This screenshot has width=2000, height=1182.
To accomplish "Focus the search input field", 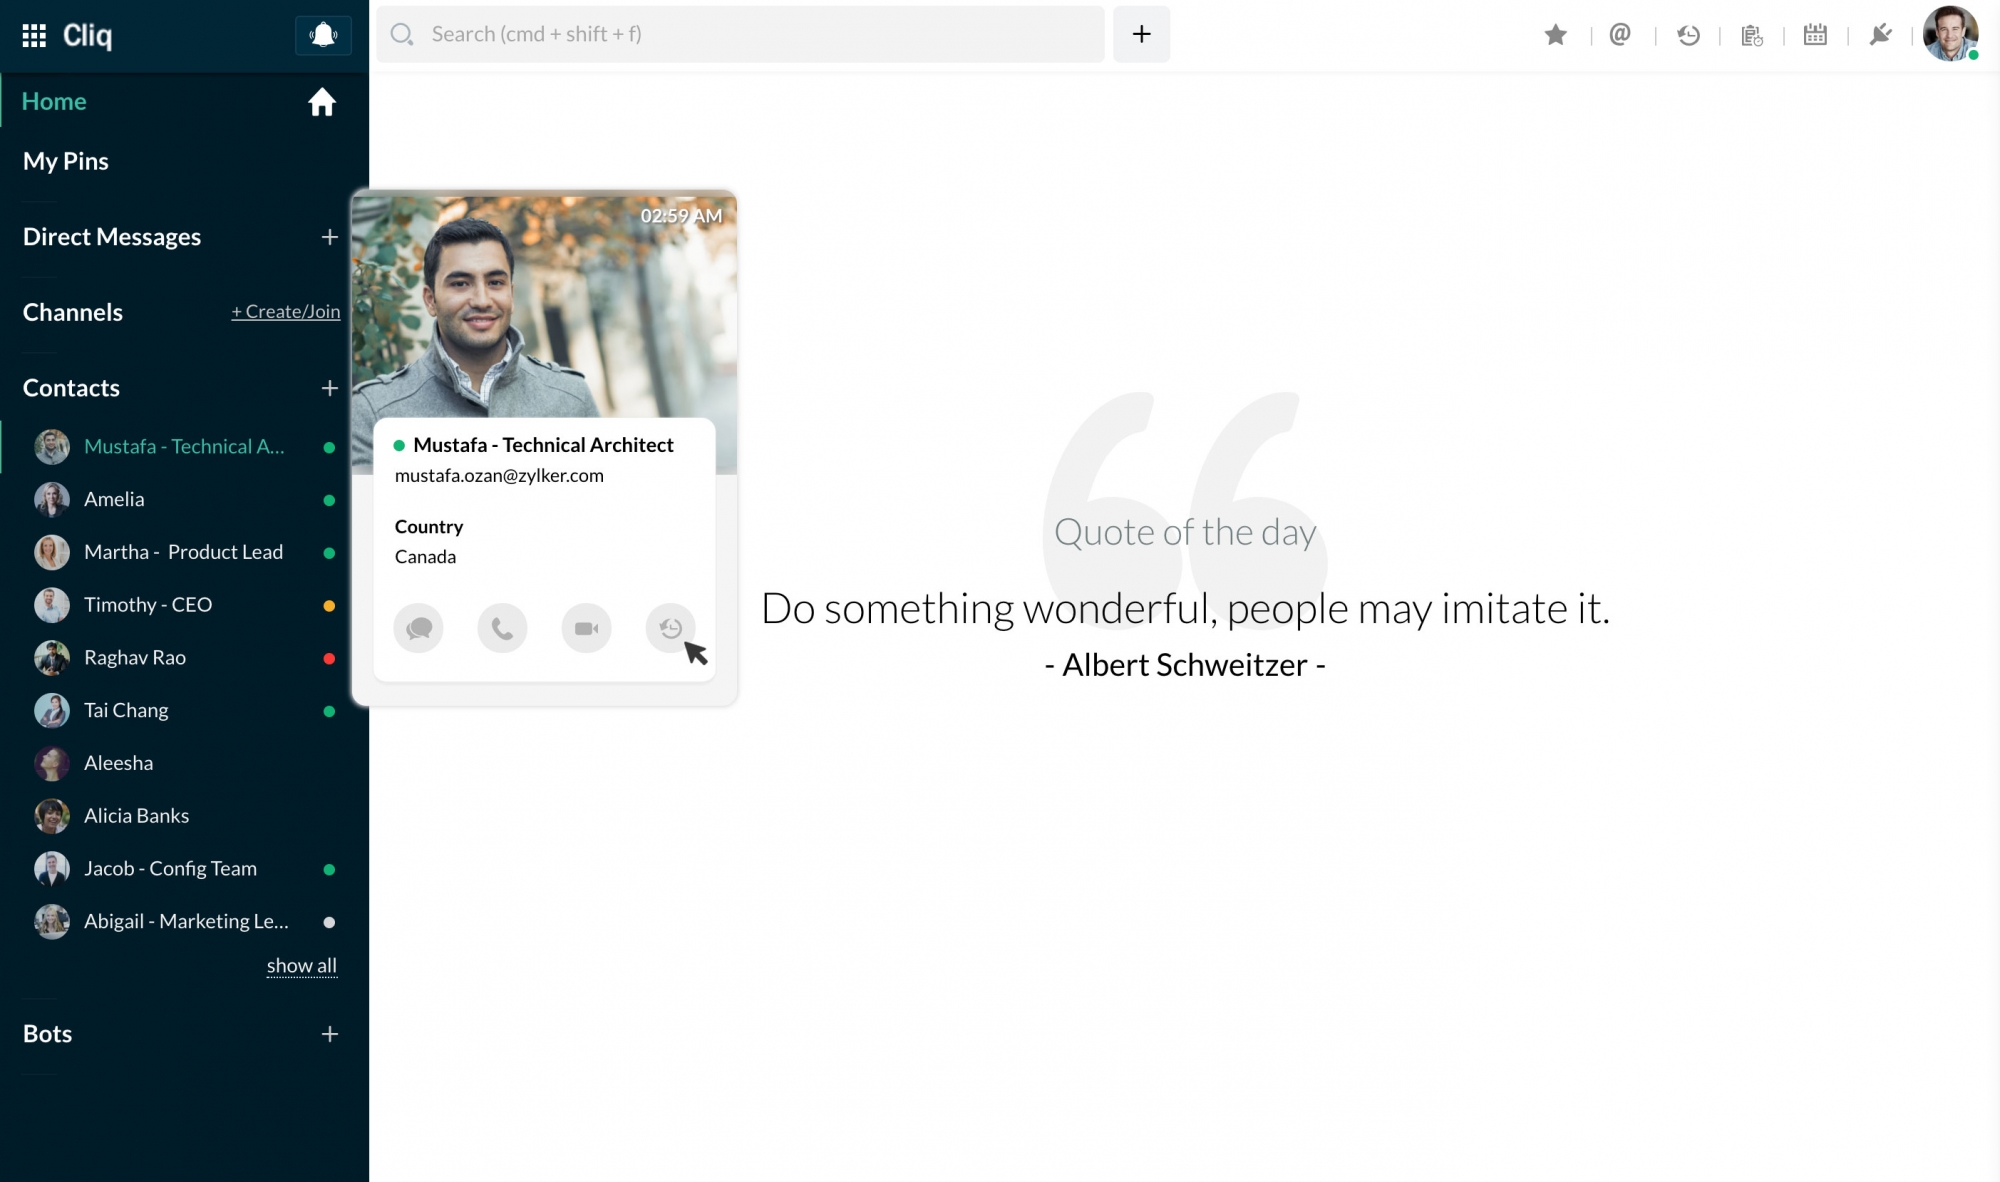I will 740,34.
